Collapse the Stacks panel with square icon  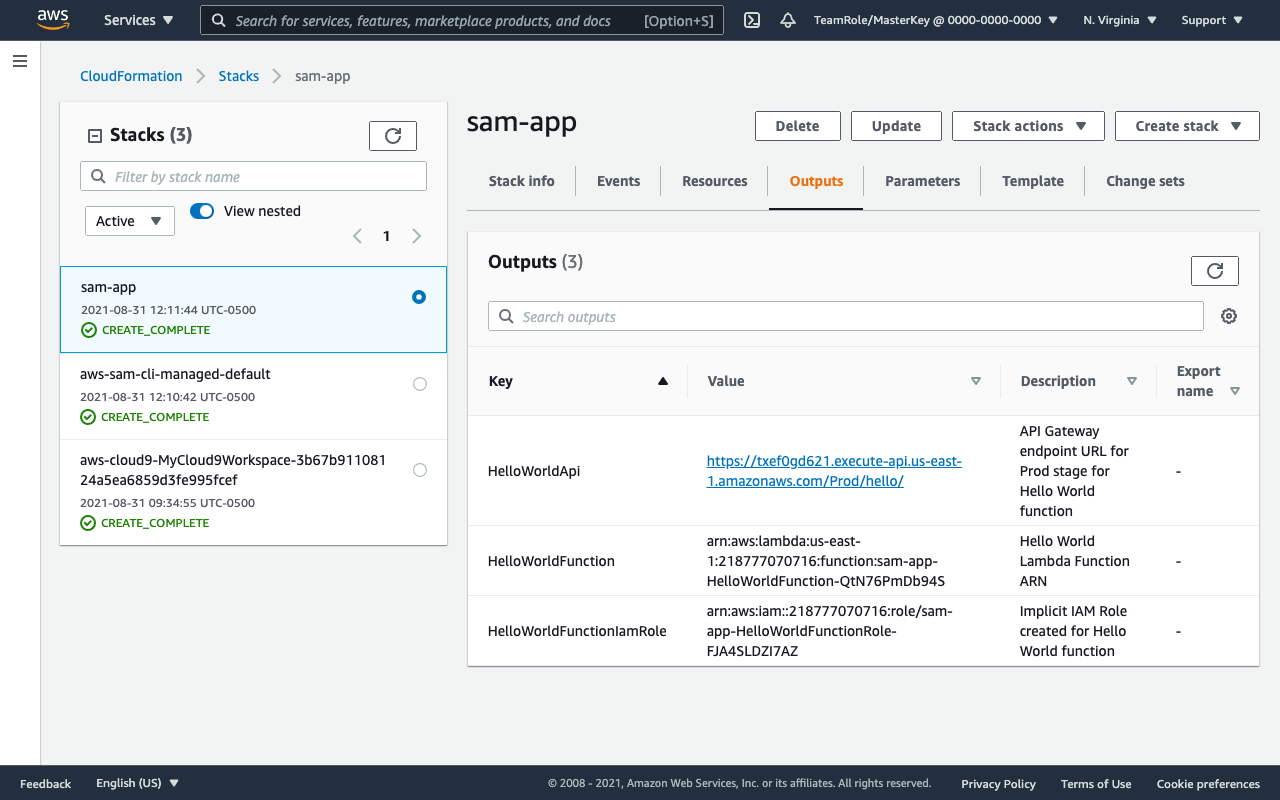95,136
